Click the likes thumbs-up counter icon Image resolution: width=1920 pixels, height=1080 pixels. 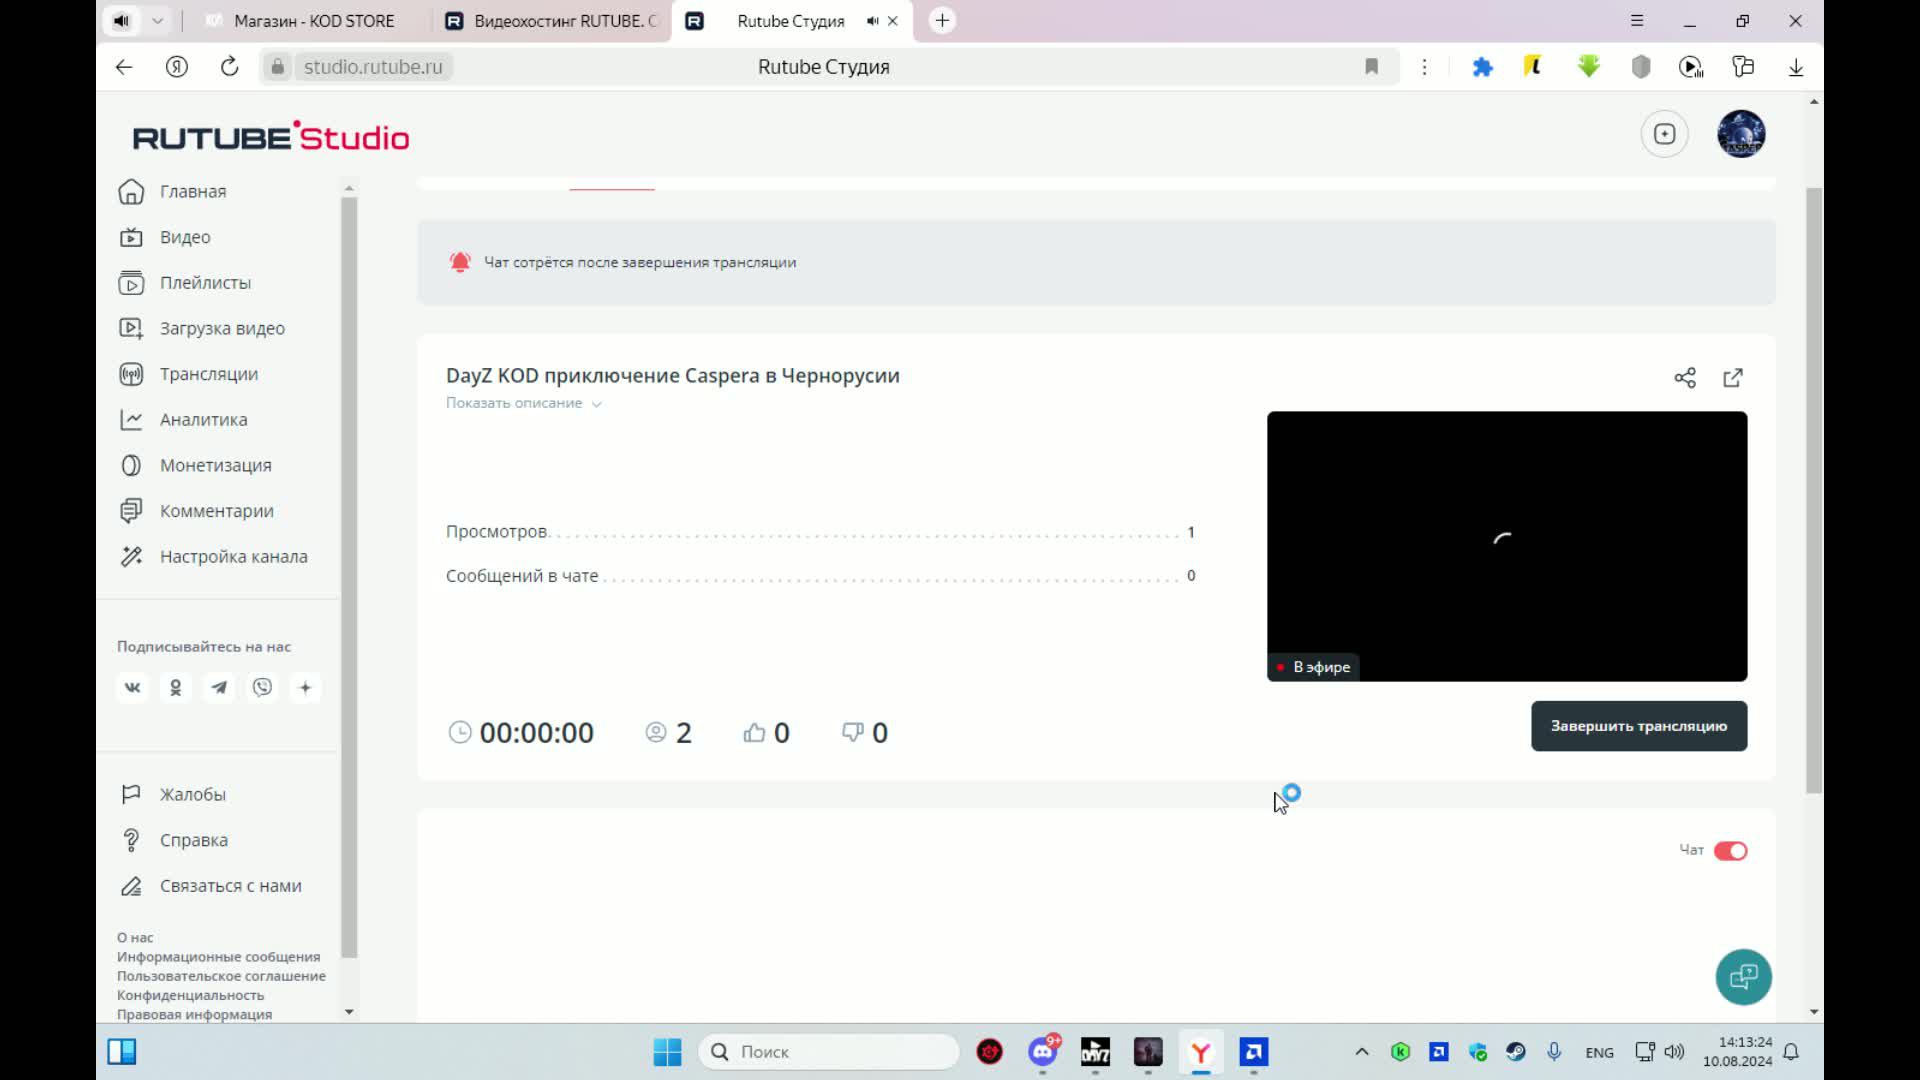[754, 733]
